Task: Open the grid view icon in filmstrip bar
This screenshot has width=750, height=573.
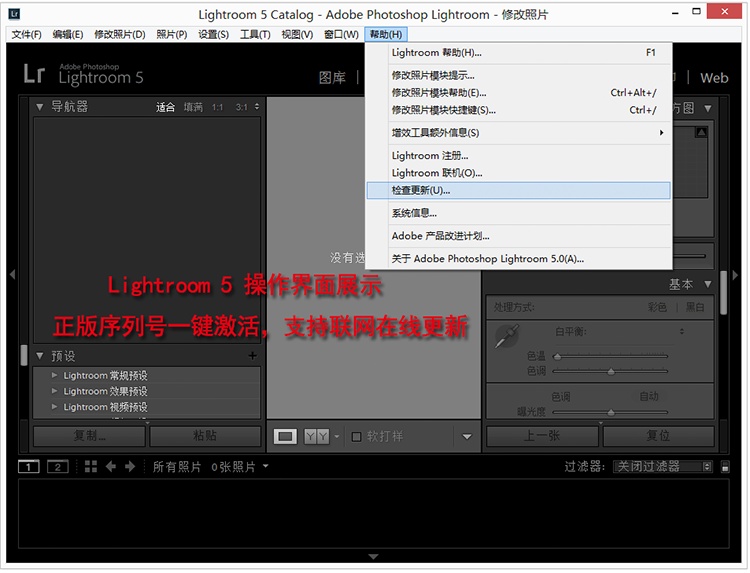Action: [91, 466]
